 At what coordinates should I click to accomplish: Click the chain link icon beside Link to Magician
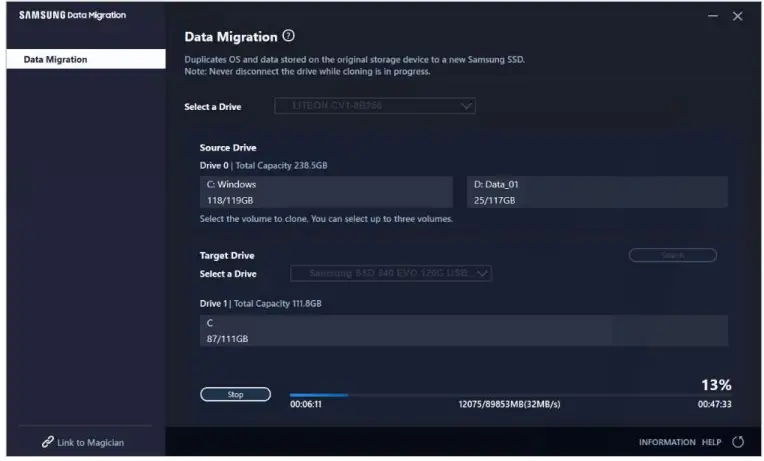click(x=47, y=442)
